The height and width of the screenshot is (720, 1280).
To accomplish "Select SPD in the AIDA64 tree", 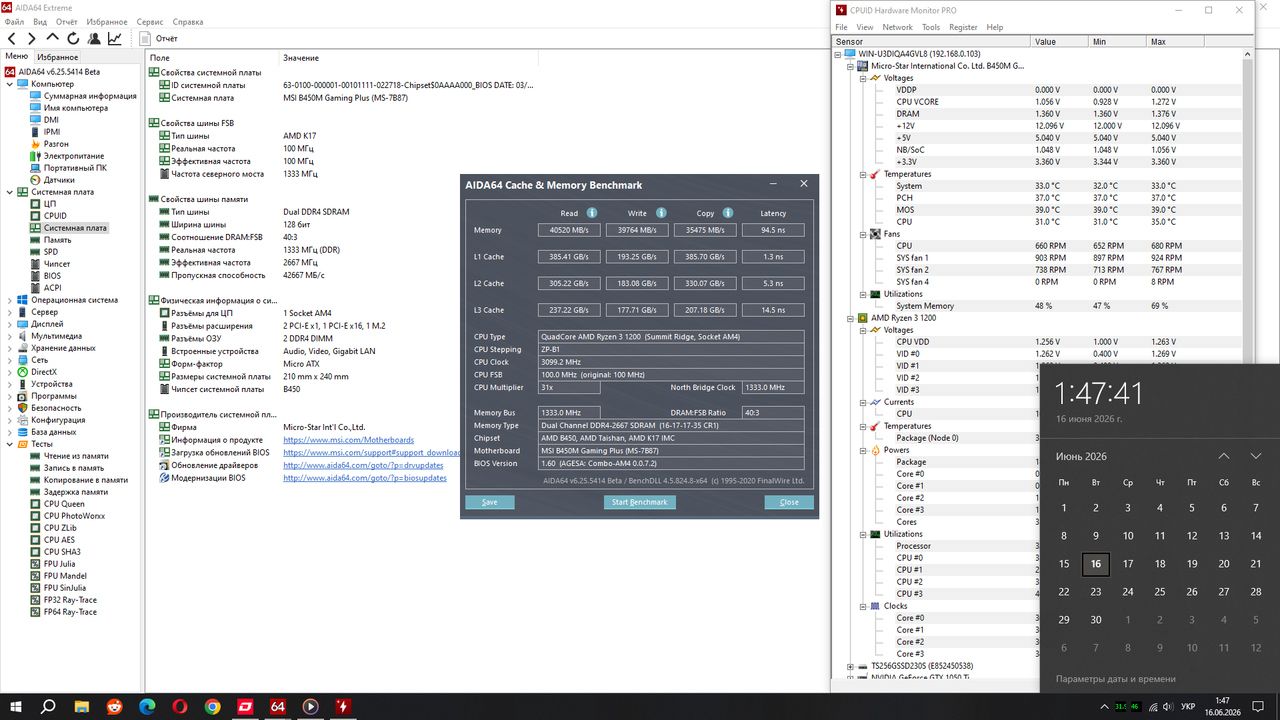I will click(52, 252).
